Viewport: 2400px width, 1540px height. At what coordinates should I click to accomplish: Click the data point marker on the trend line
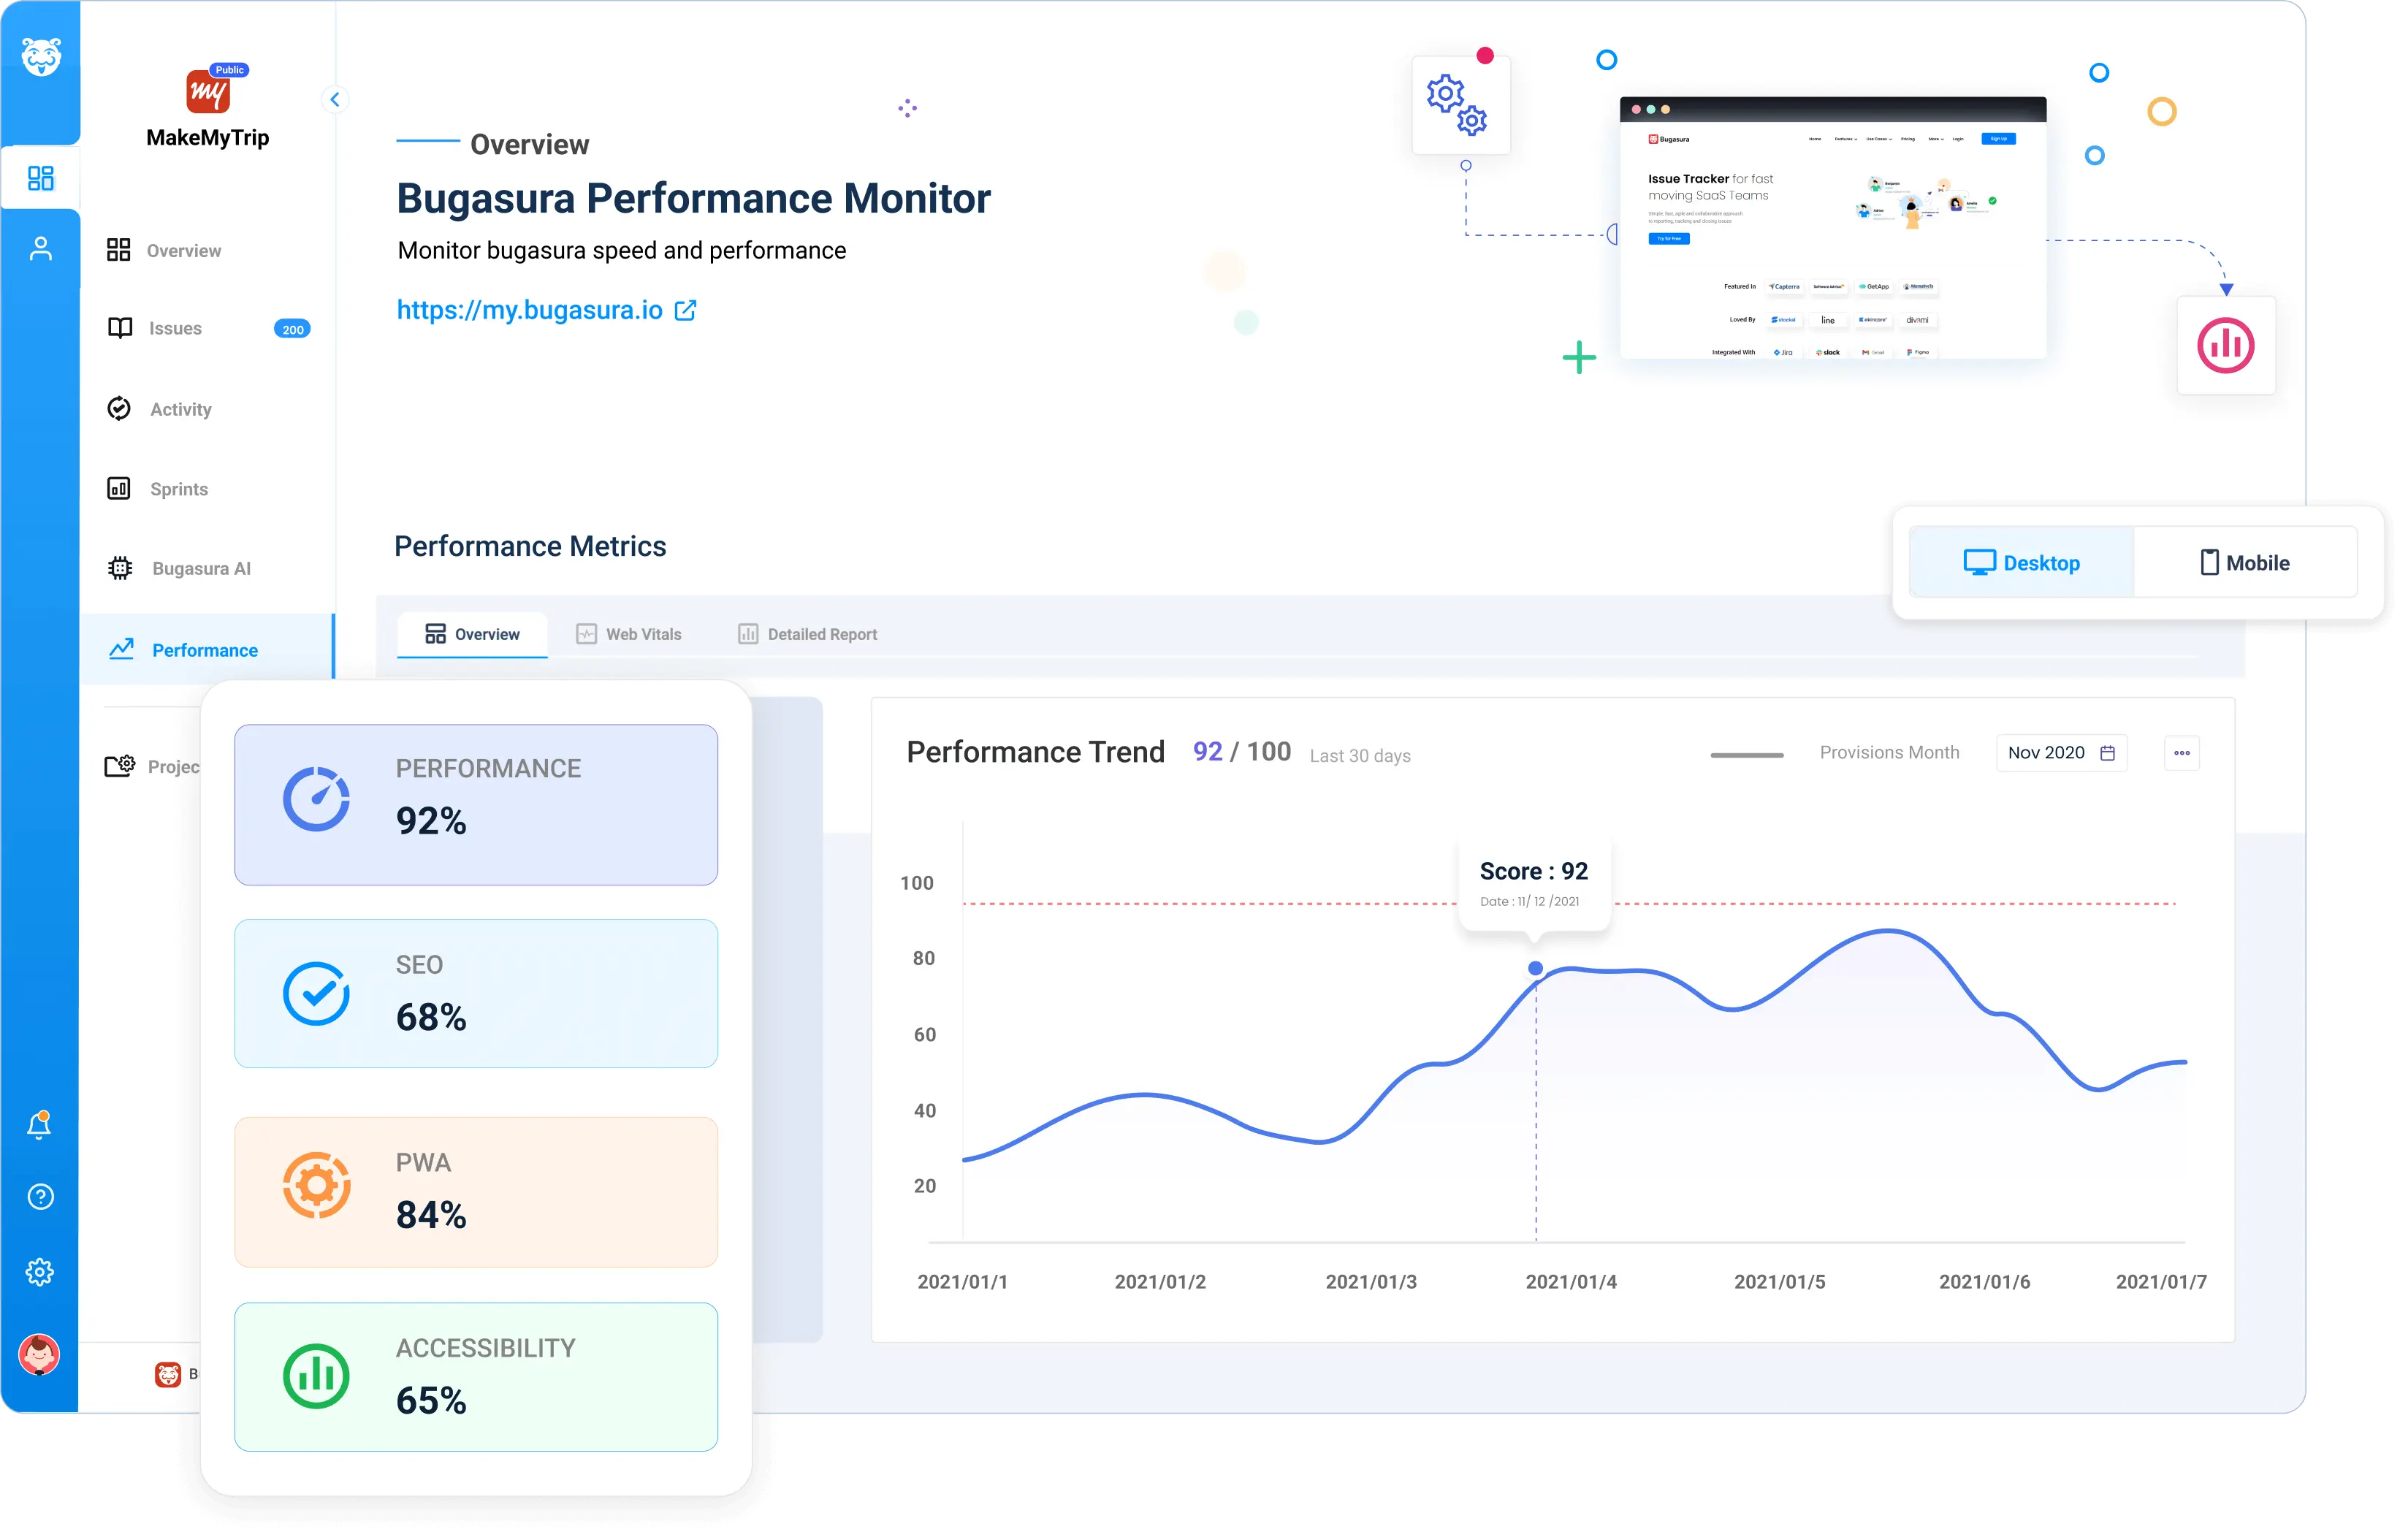[1535, 968]
